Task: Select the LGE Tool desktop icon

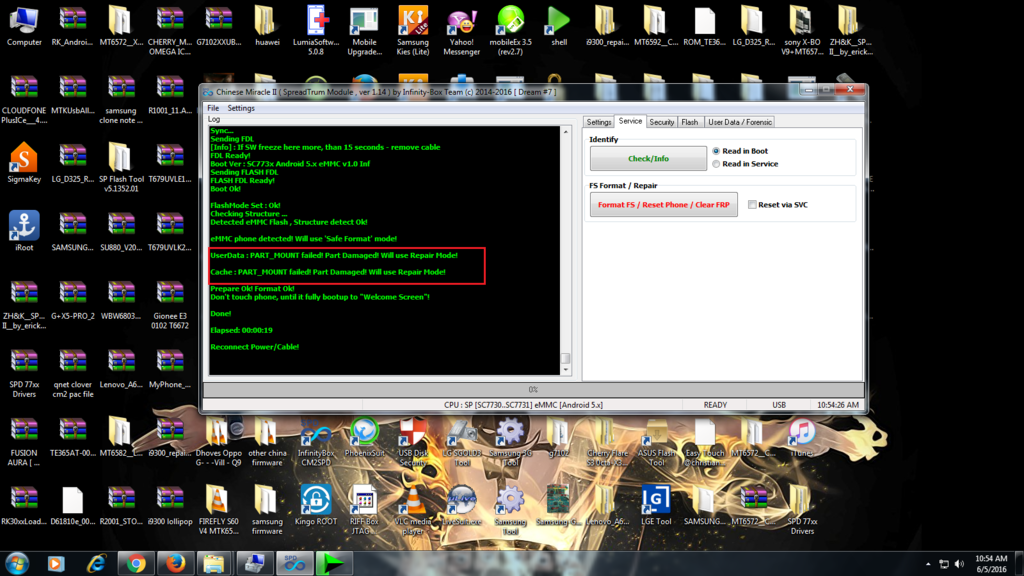Action: pyautogui.click(x=656, y=505)
